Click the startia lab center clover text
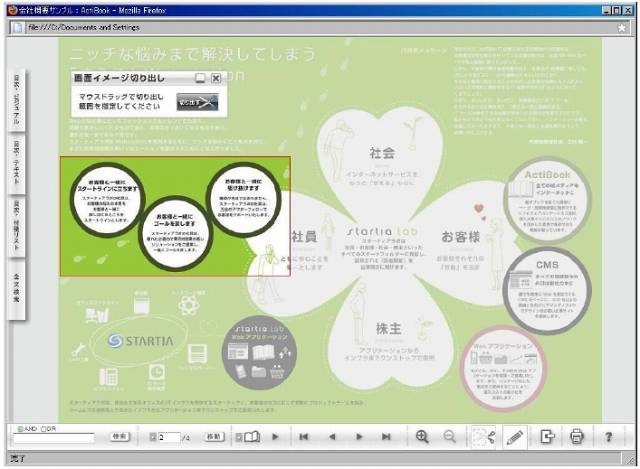The height and width of the screenshot is (469, 640). coord(382,231)
